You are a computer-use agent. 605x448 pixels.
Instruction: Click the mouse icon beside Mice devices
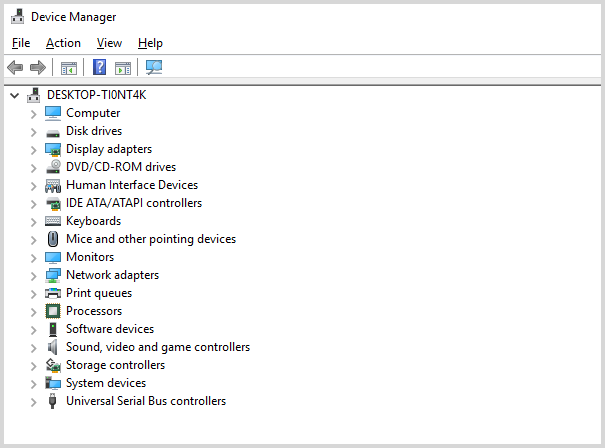pos(53,239)
